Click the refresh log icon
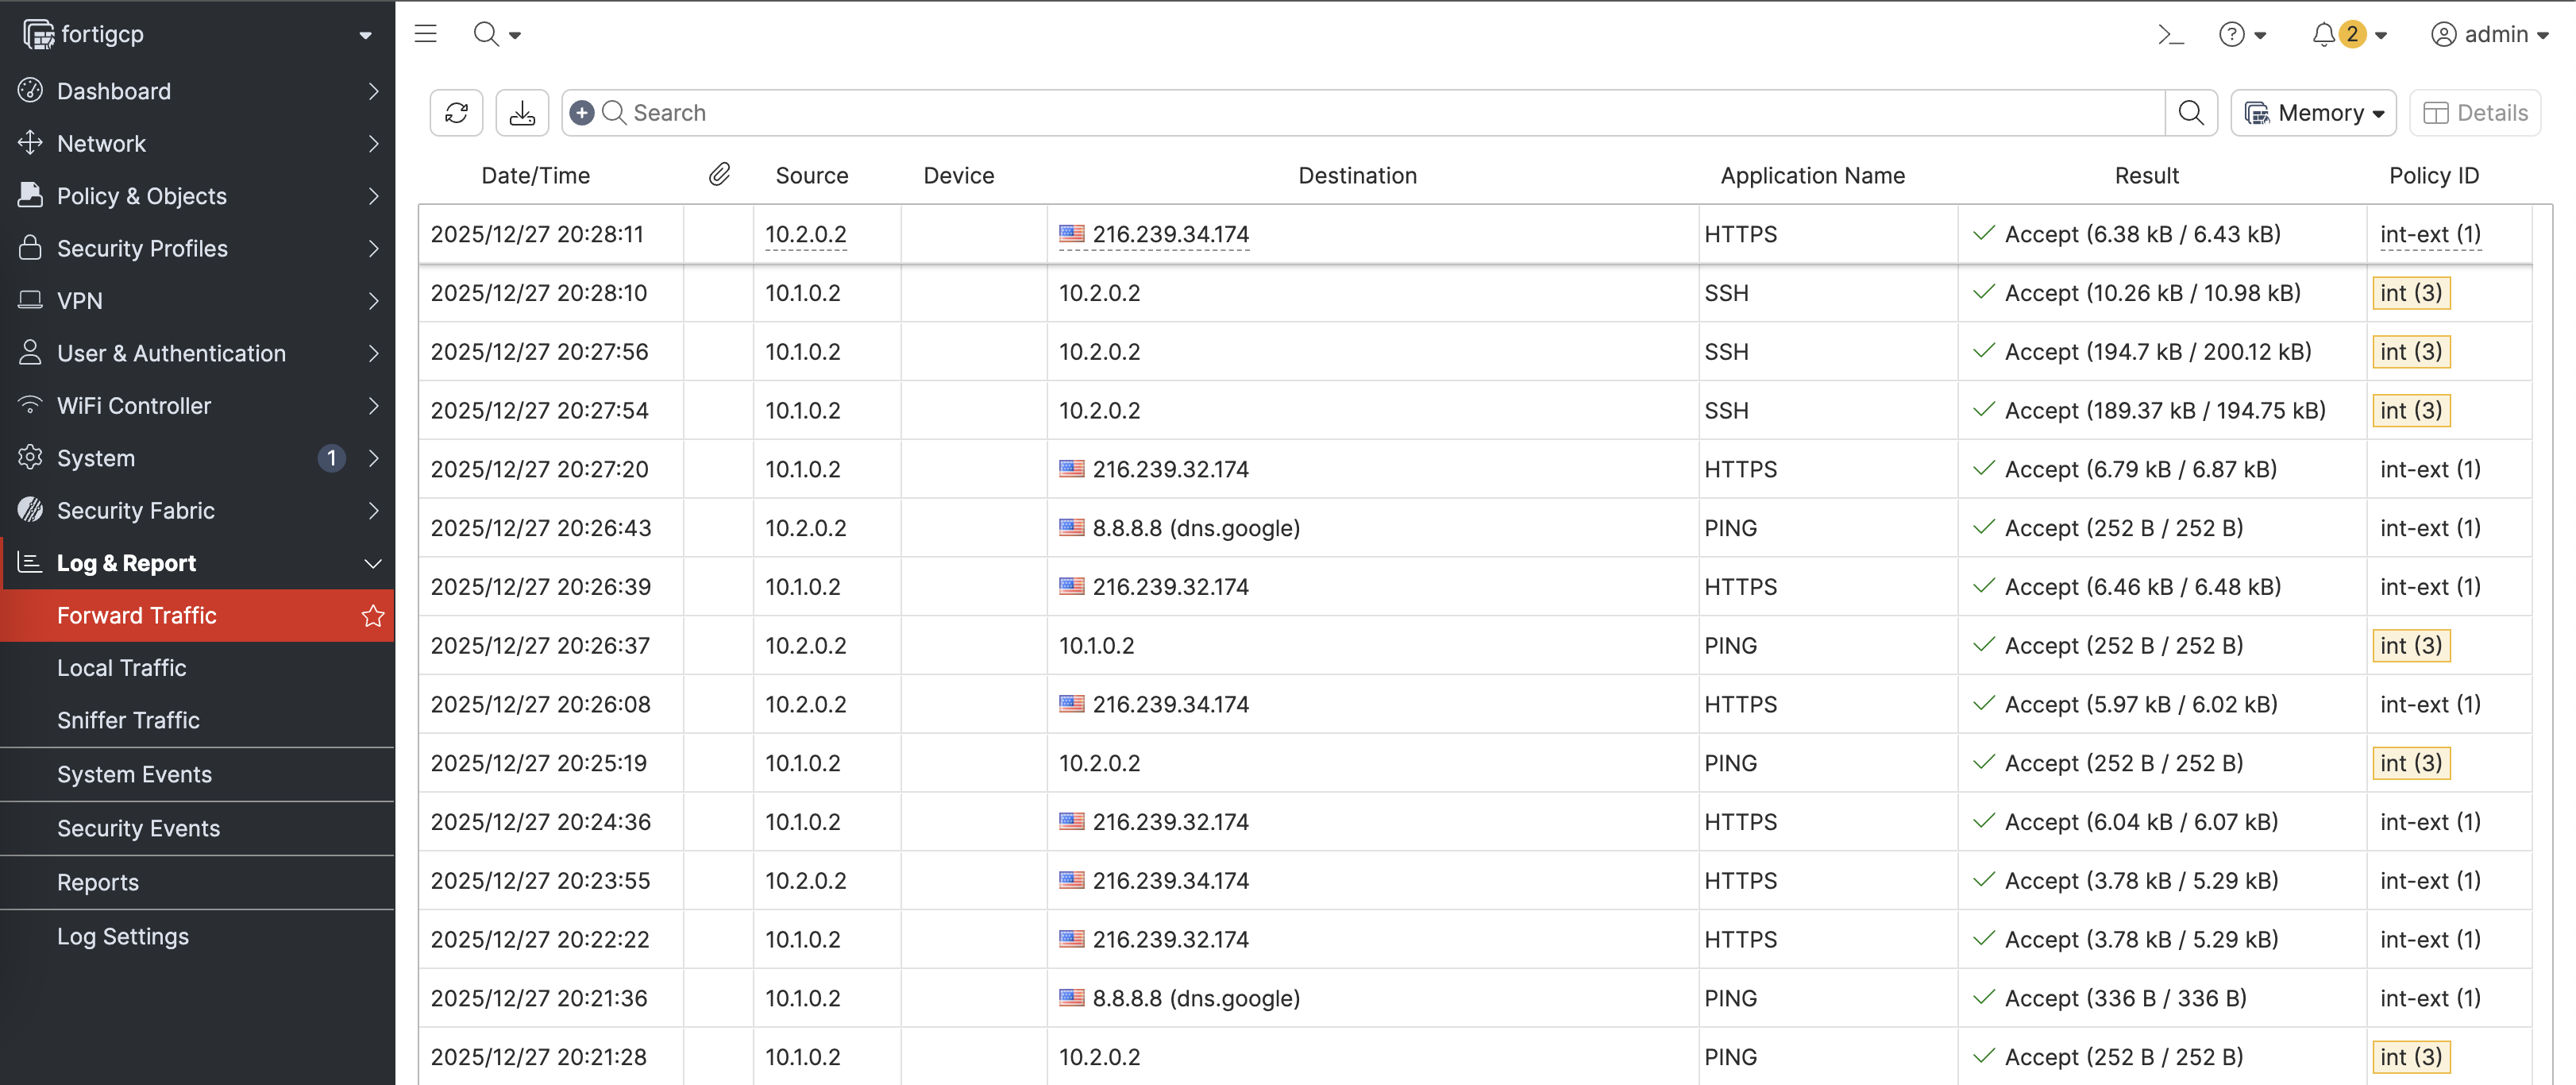The height and width of the screenshot is (1085, 2576). (x=456, y=113)
